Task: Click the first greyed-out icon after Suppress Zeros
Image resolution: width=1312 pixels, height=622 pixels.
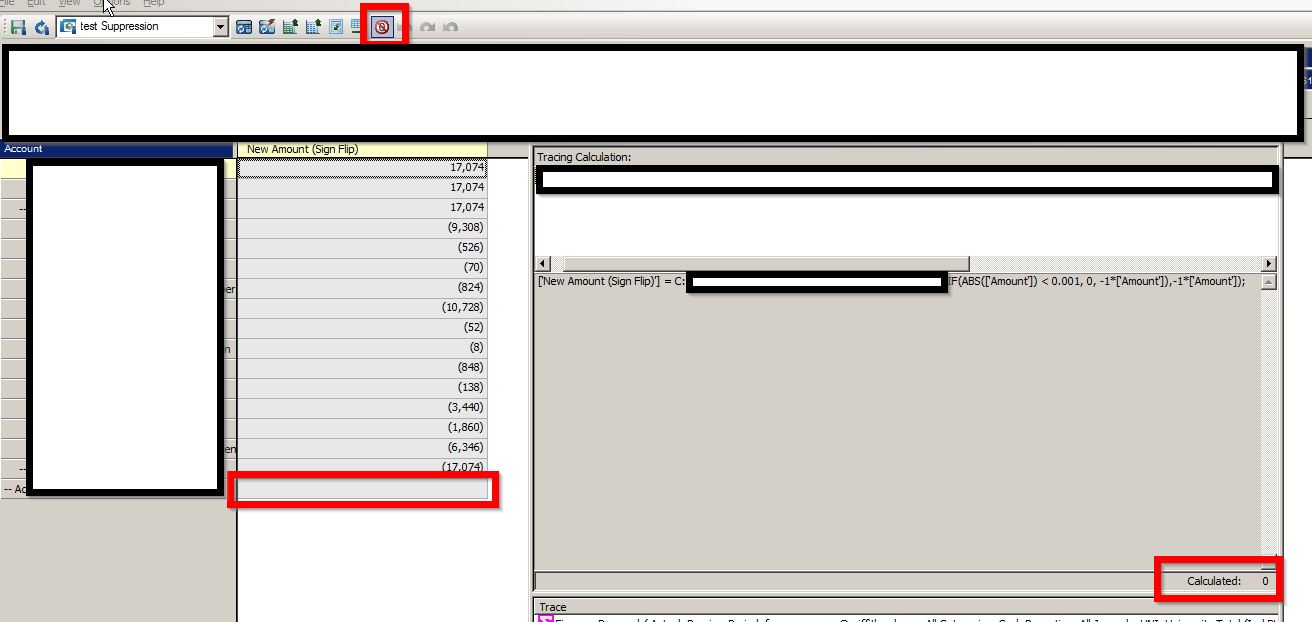Action: pos(405,27)
